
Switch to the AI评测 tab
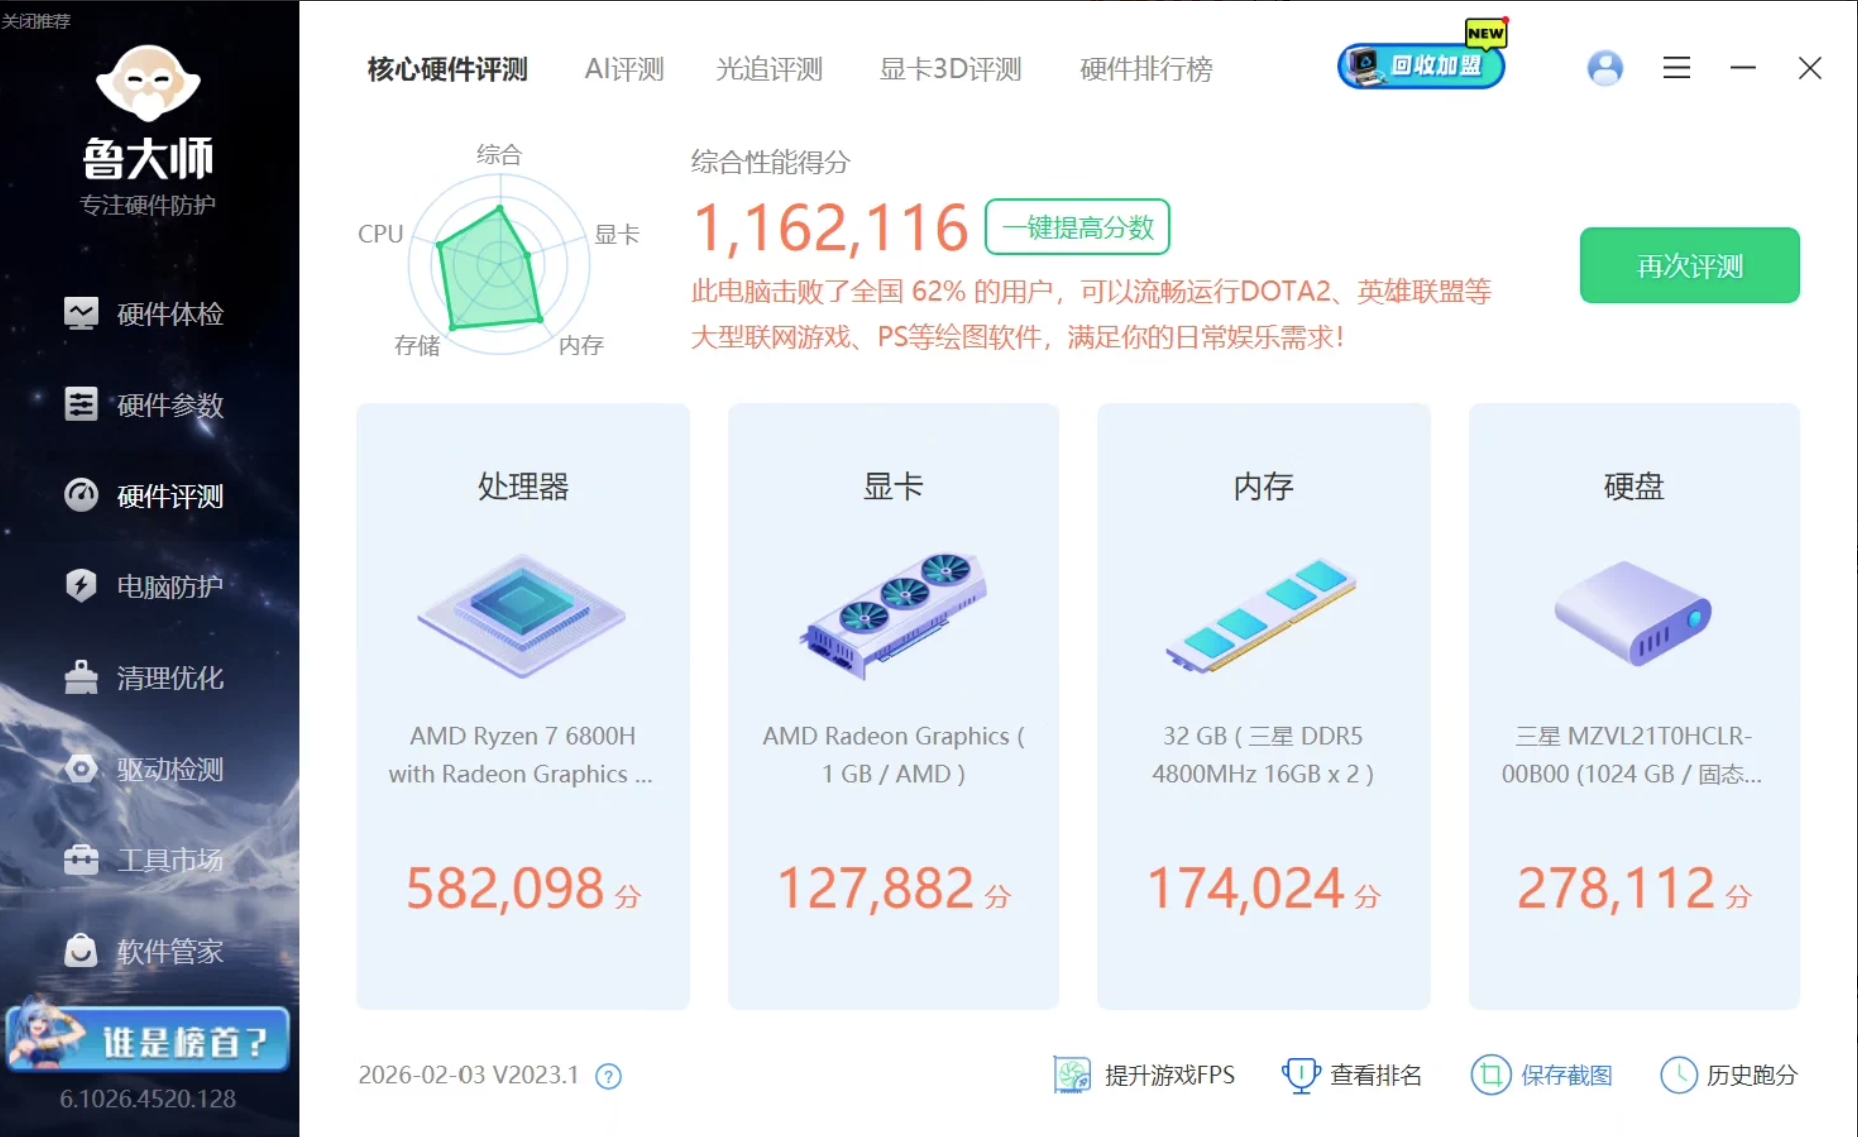click(x=624, y=69)
